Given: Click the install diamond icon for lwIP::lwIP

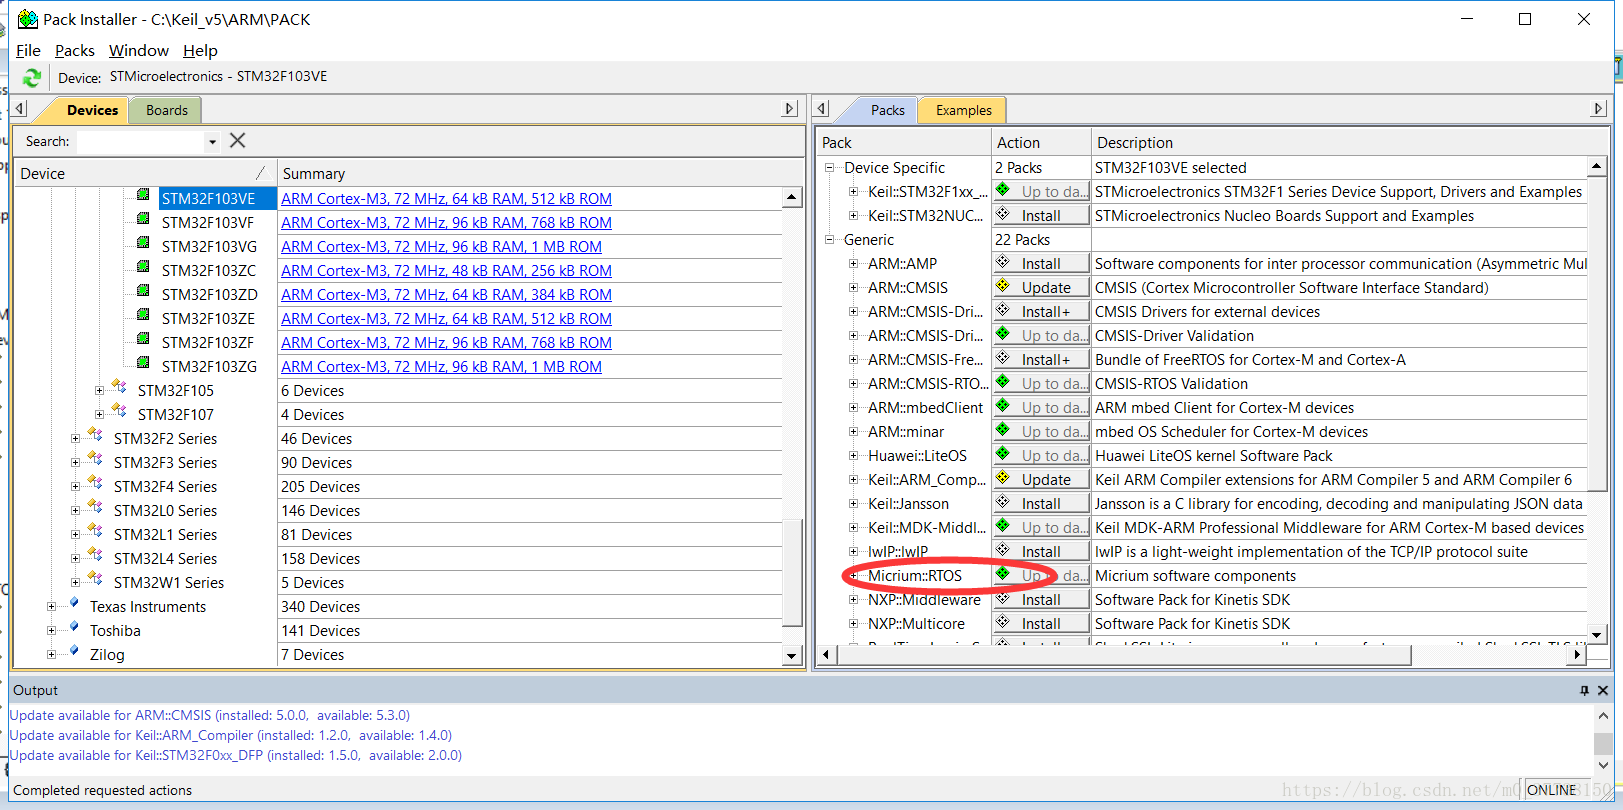Looking at the screenshot, I should click(1003, 550).
